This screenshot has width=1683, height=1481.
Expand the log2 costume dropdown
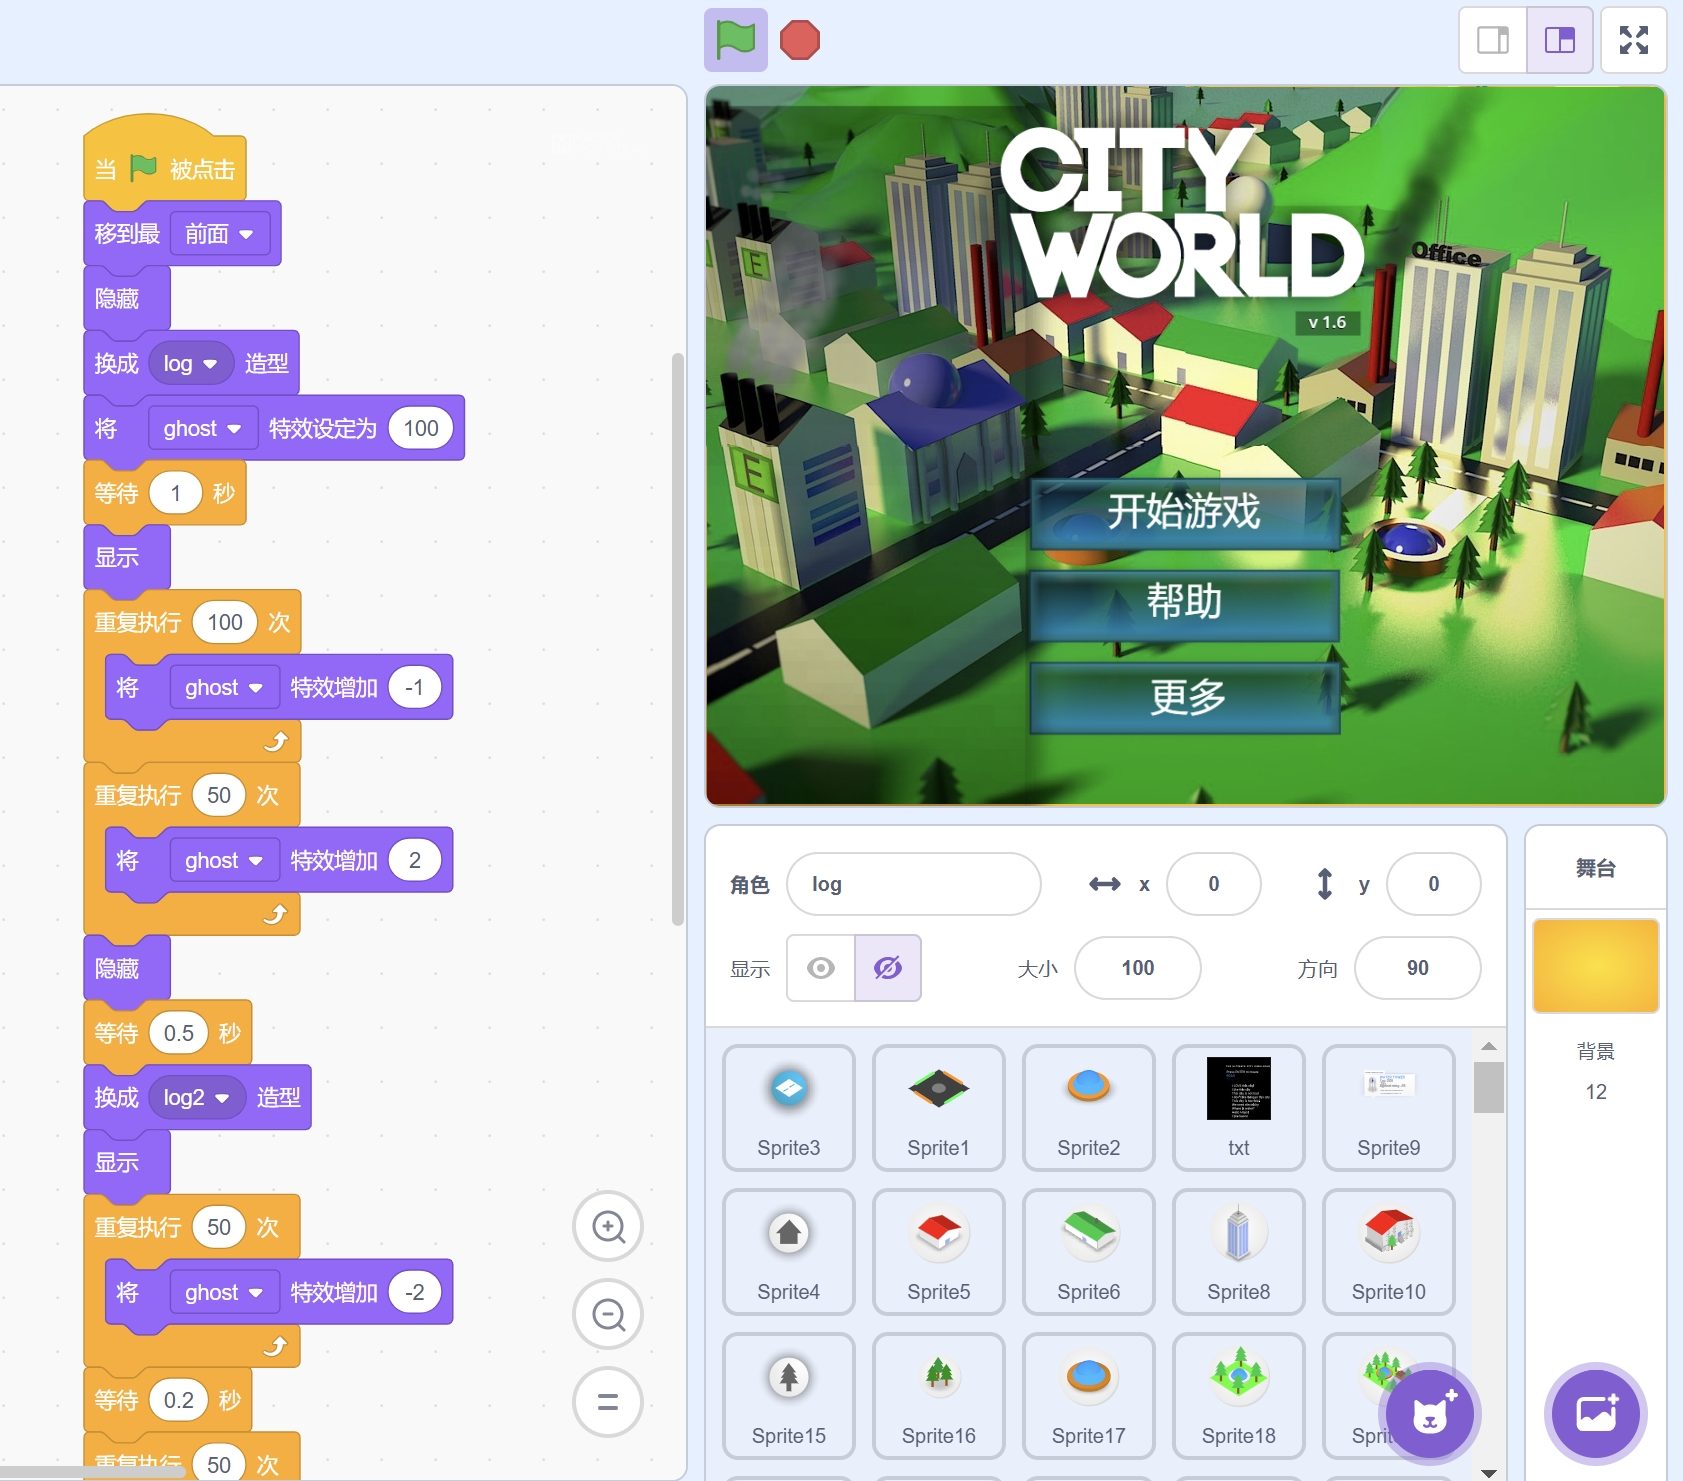pos(196,1098)
